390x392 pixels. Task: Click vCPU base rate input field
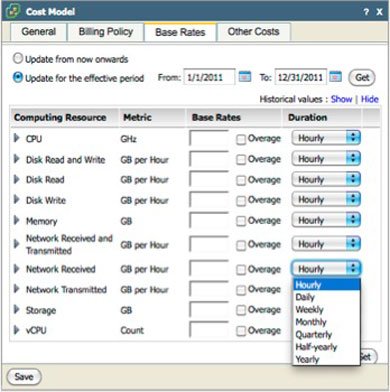pos(209,330)
